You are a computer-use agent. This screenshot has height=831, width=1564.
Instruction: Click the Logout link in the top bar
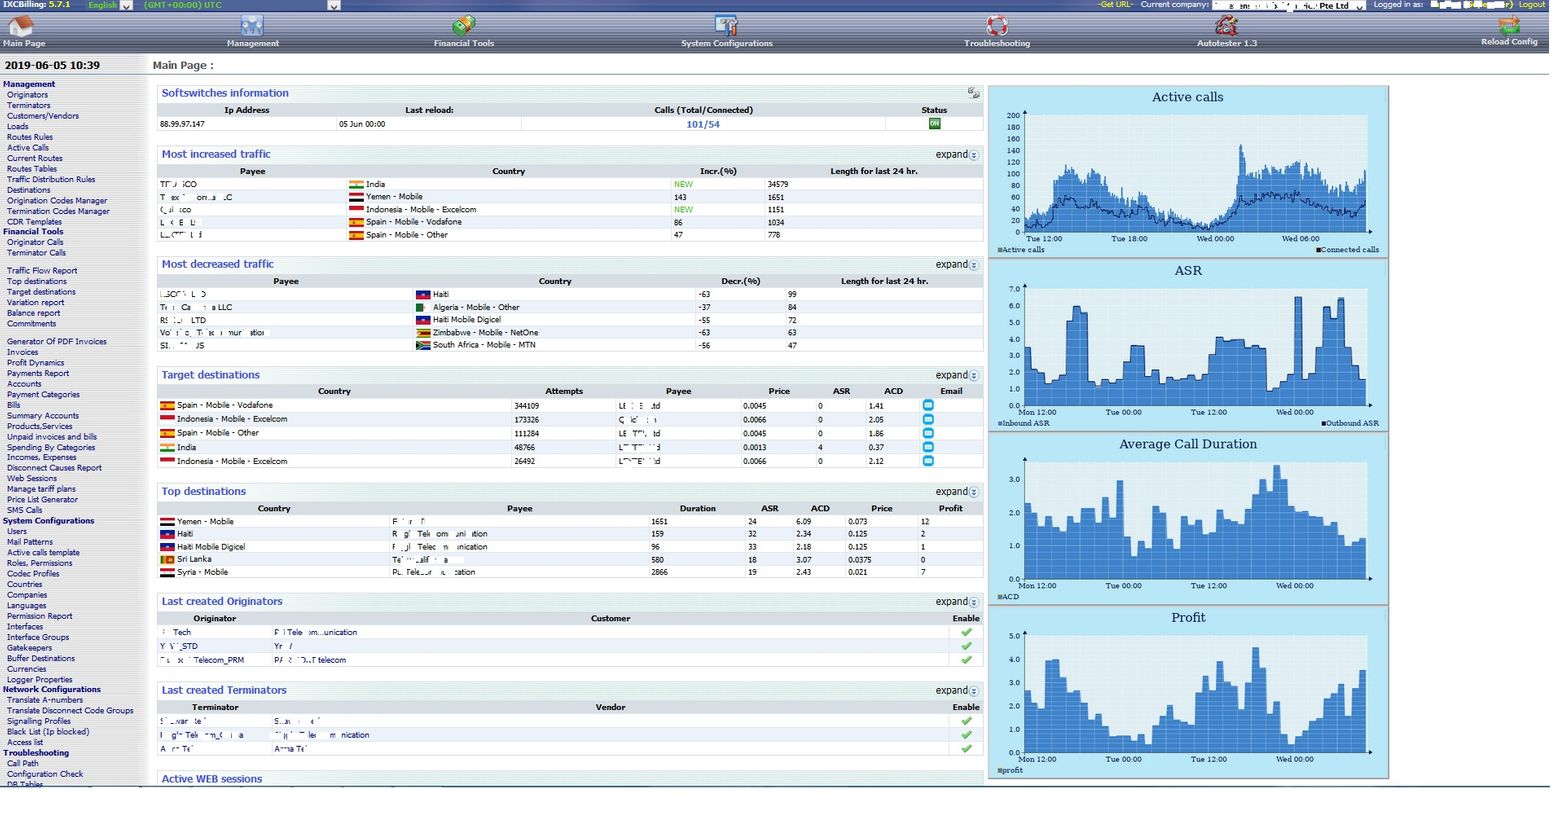[1531, 5]
